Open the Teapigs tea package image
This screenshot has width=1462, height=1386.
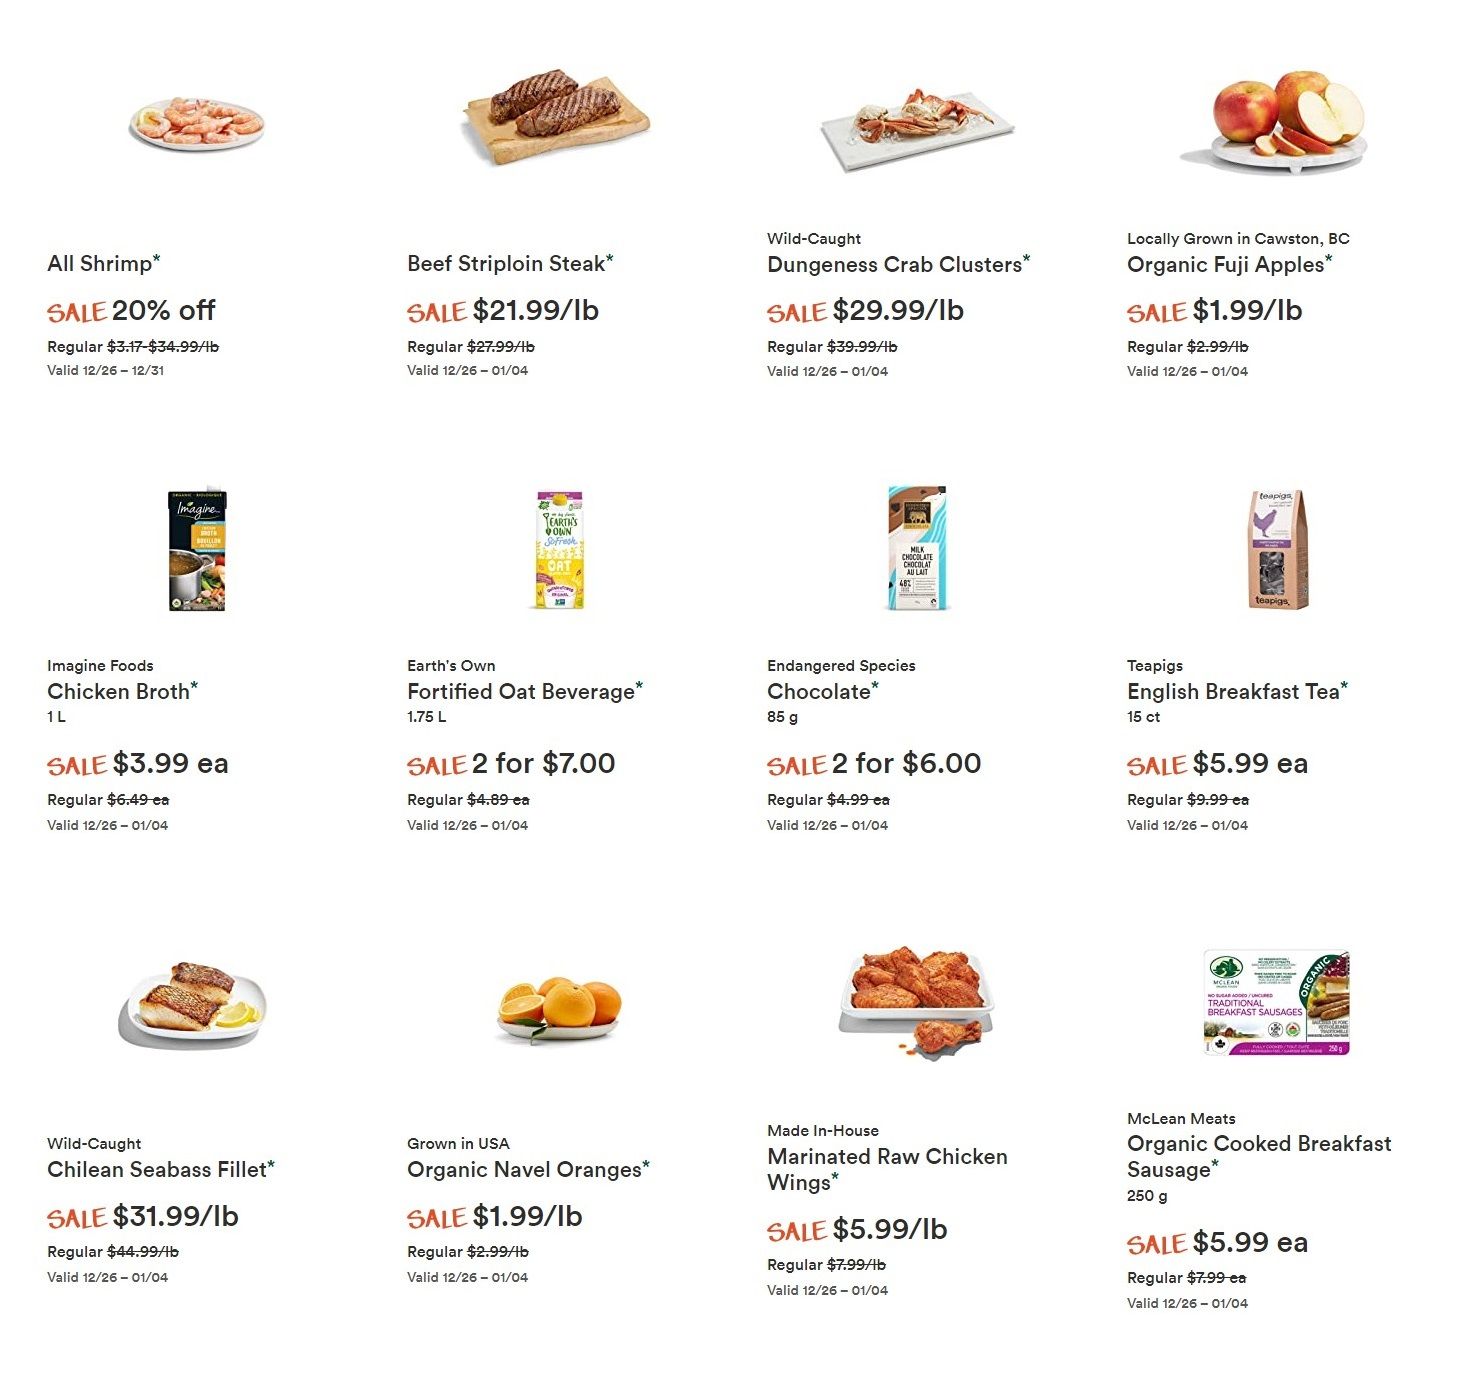point(1277,549)
